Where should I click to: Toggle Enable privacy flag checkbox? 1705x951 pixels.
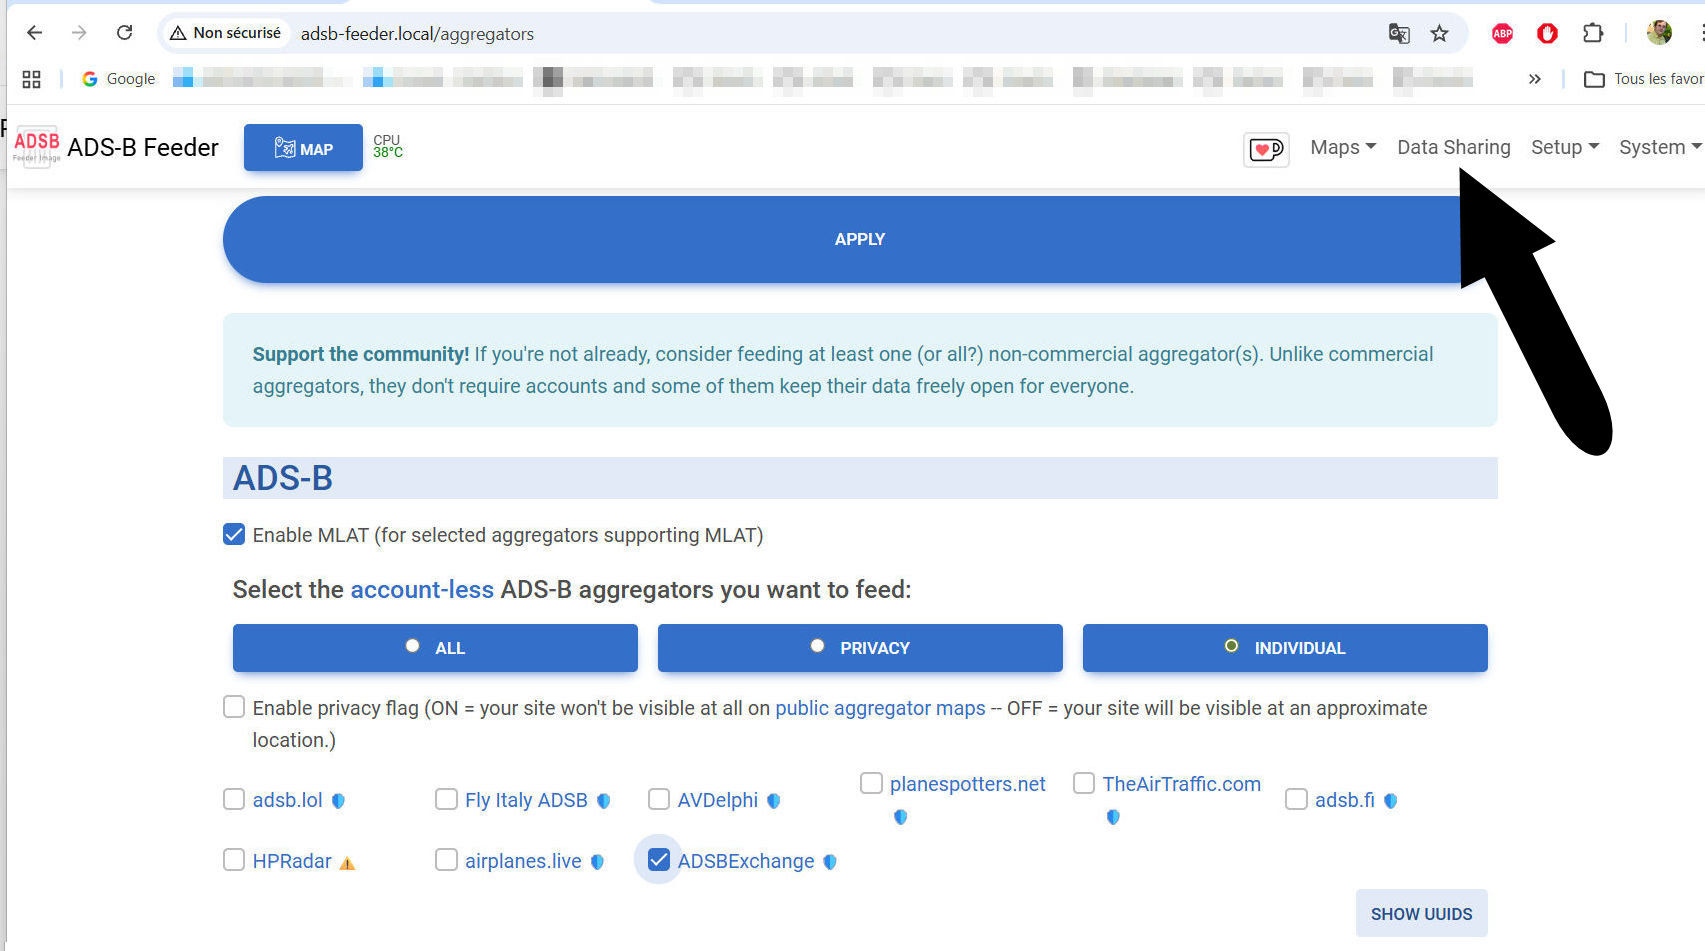tap(234, 707)
